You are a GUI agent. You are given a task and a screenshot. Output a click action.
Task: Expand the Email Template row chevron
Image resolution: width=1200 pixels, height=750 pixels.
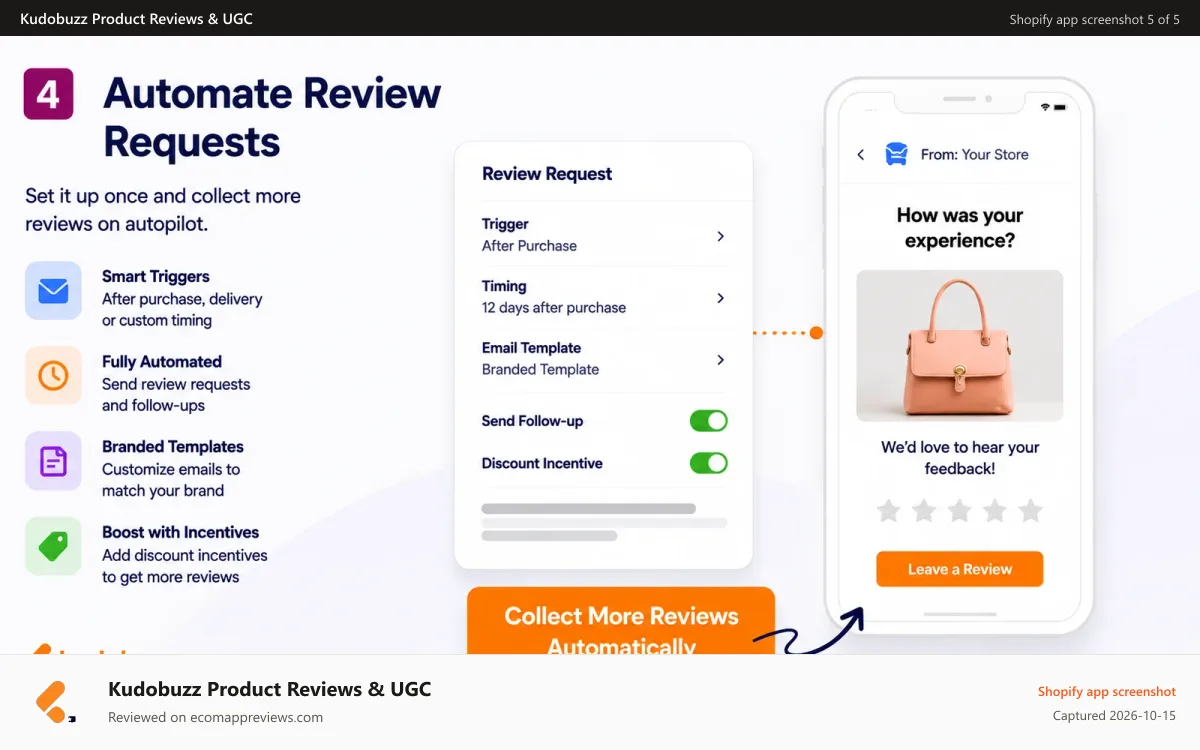720,360
